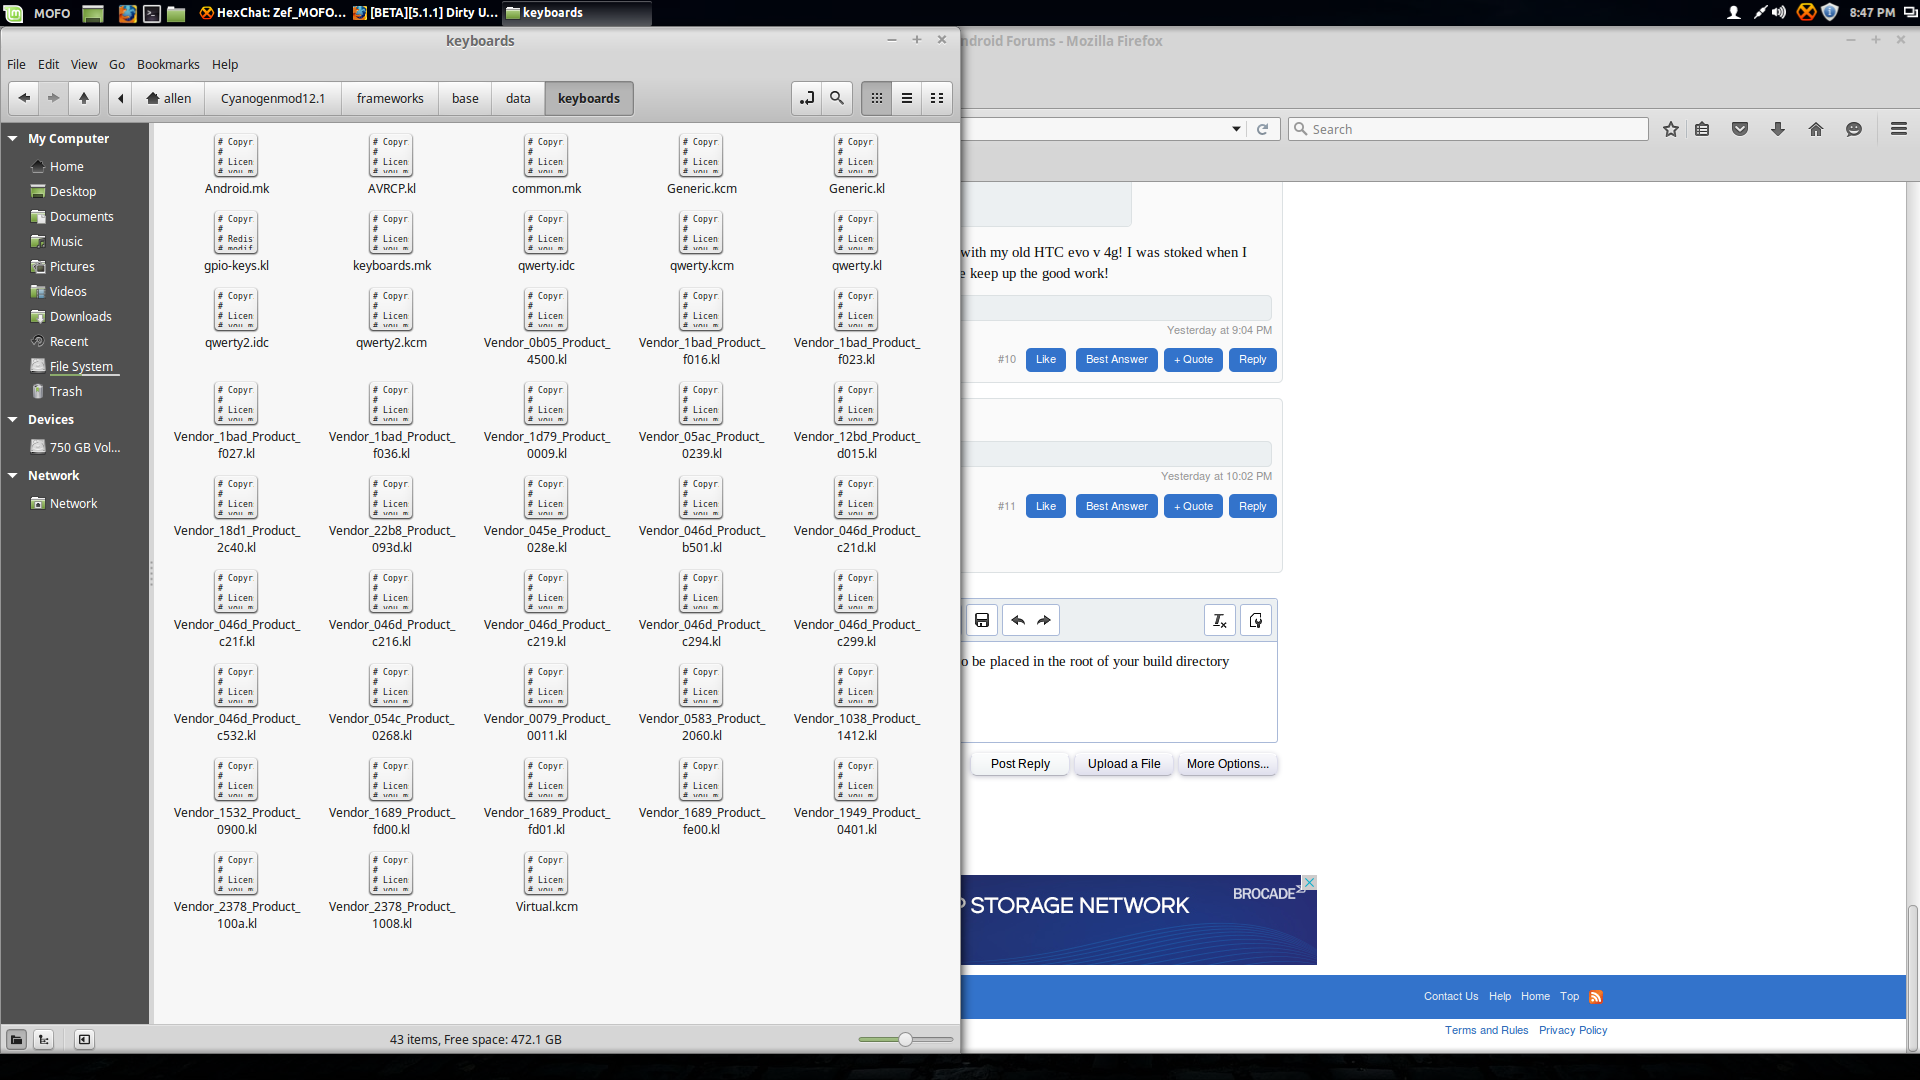
Task: Collapse the Devices section
Action: coord(13,420)
